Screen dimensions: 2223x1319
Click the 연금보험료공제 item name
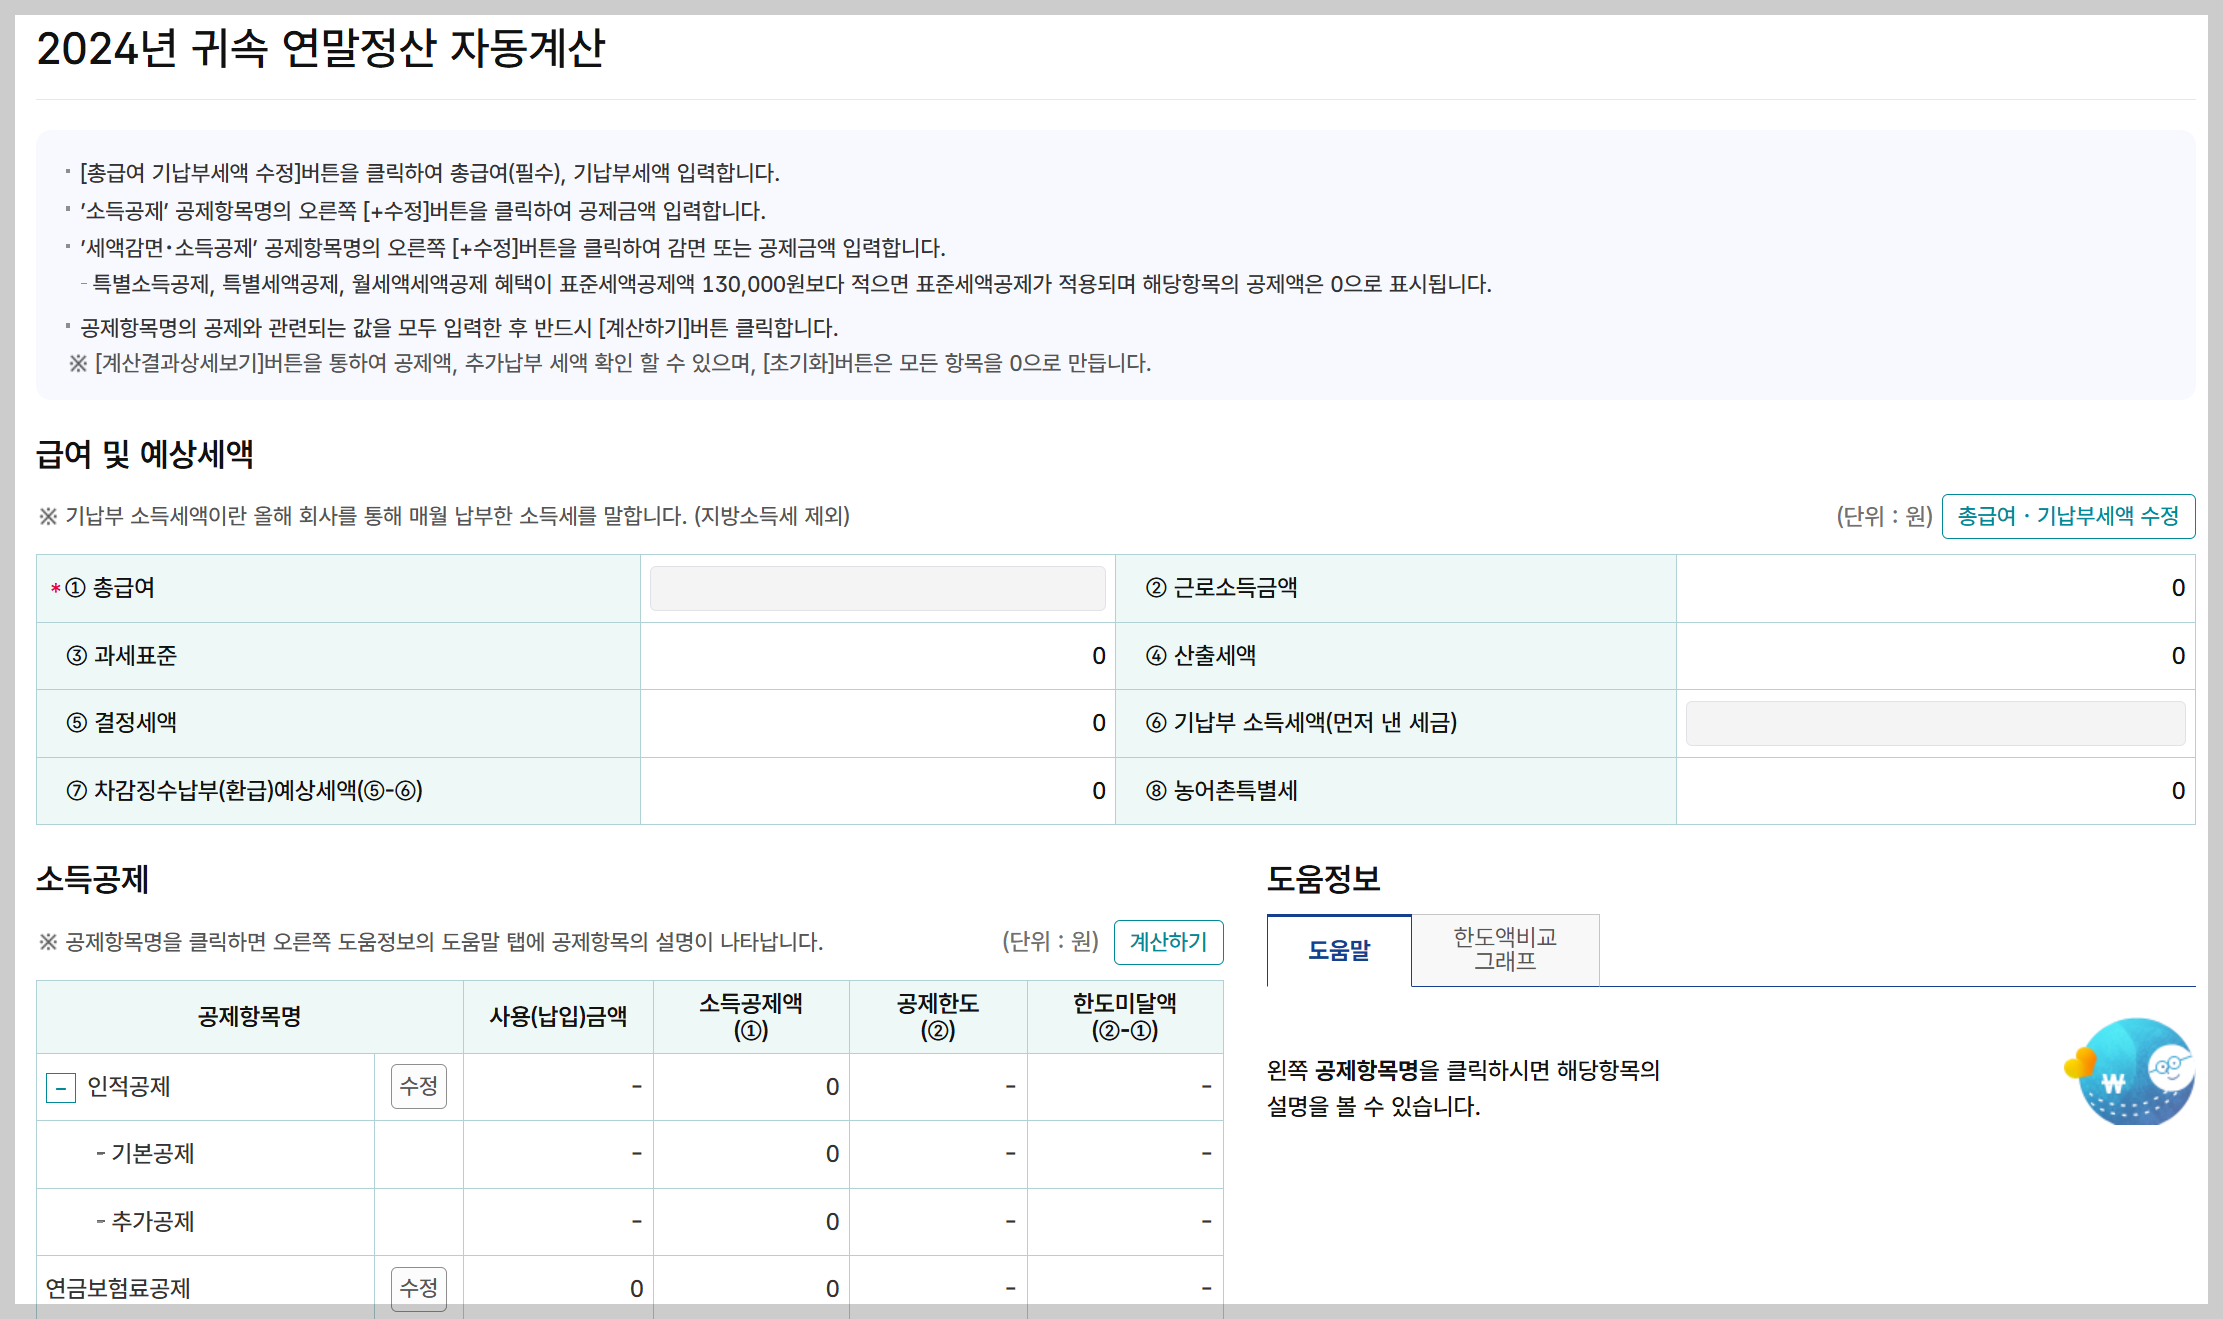(x=118, y=1288)
